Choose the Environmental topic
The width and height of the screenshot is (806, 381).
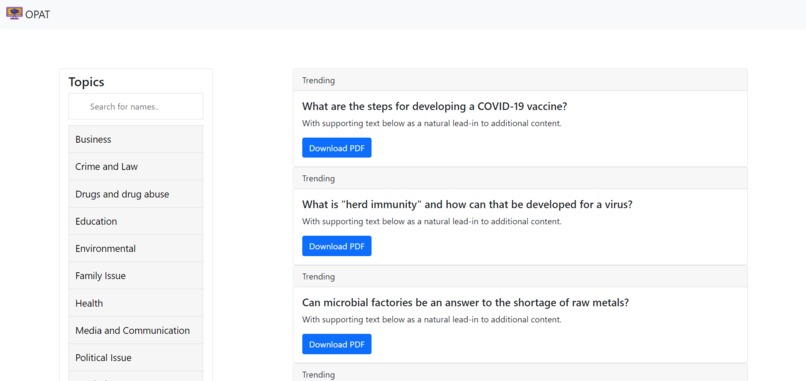point(136,248)
